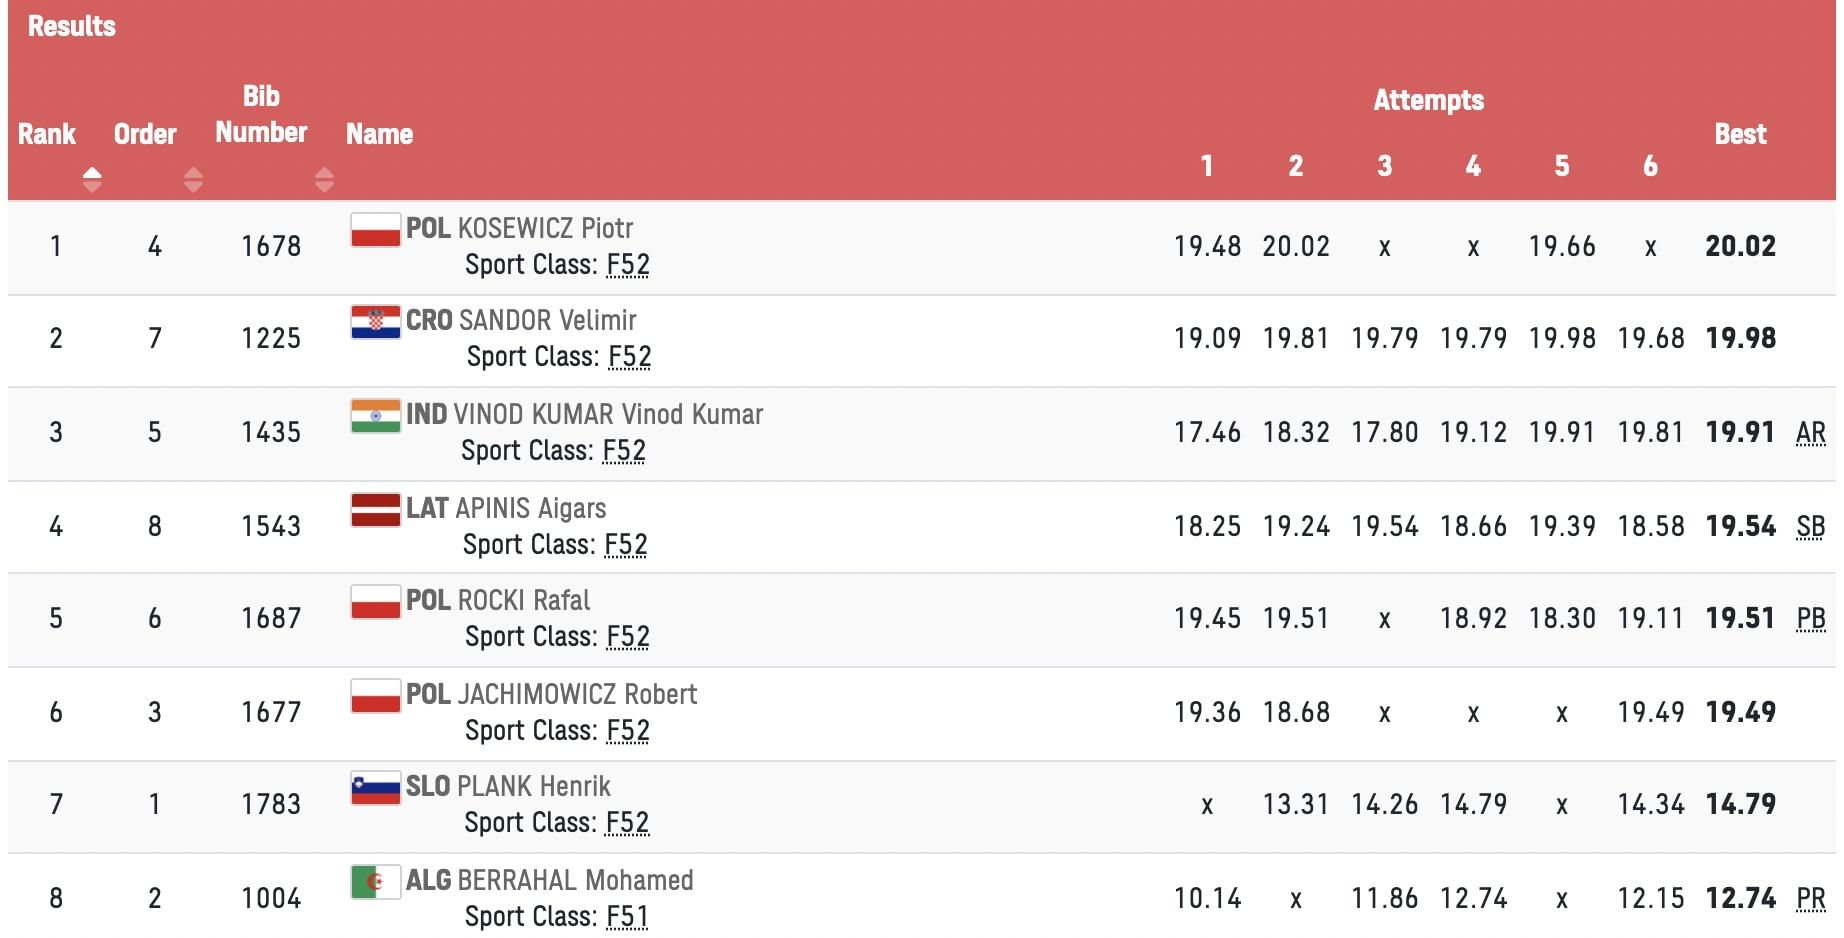
Task: Sort results by Order column arrows
Action: [193, 180]
